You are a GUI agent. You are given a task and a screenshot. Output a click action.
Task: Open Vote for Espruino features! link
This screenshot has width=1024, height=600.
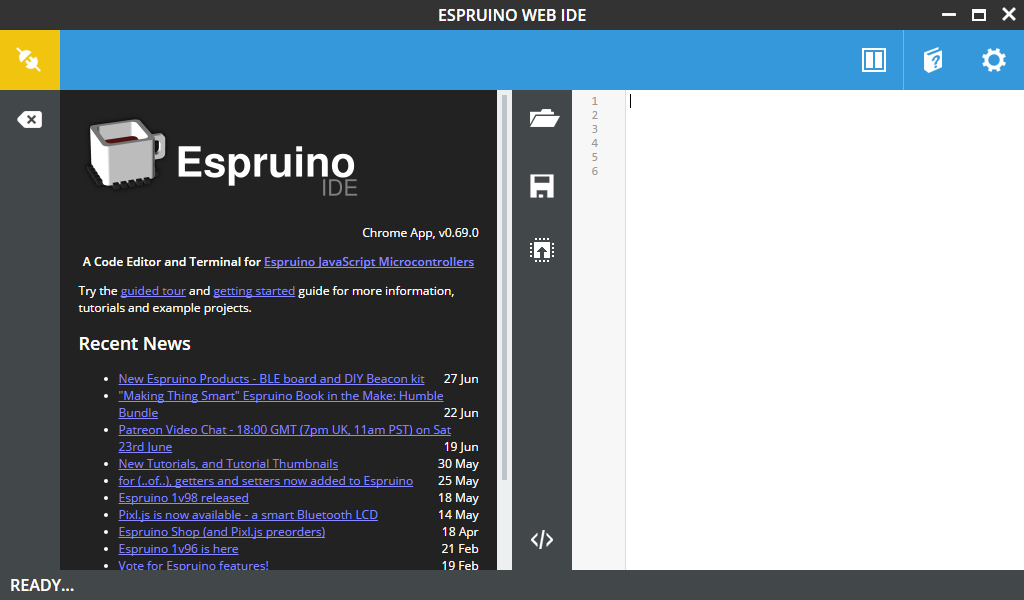[193, 565]
